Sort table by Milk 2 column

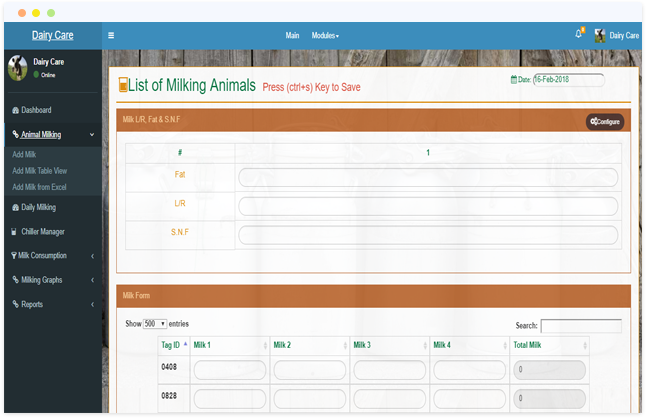pyautogui.click(x=309, y=345)
